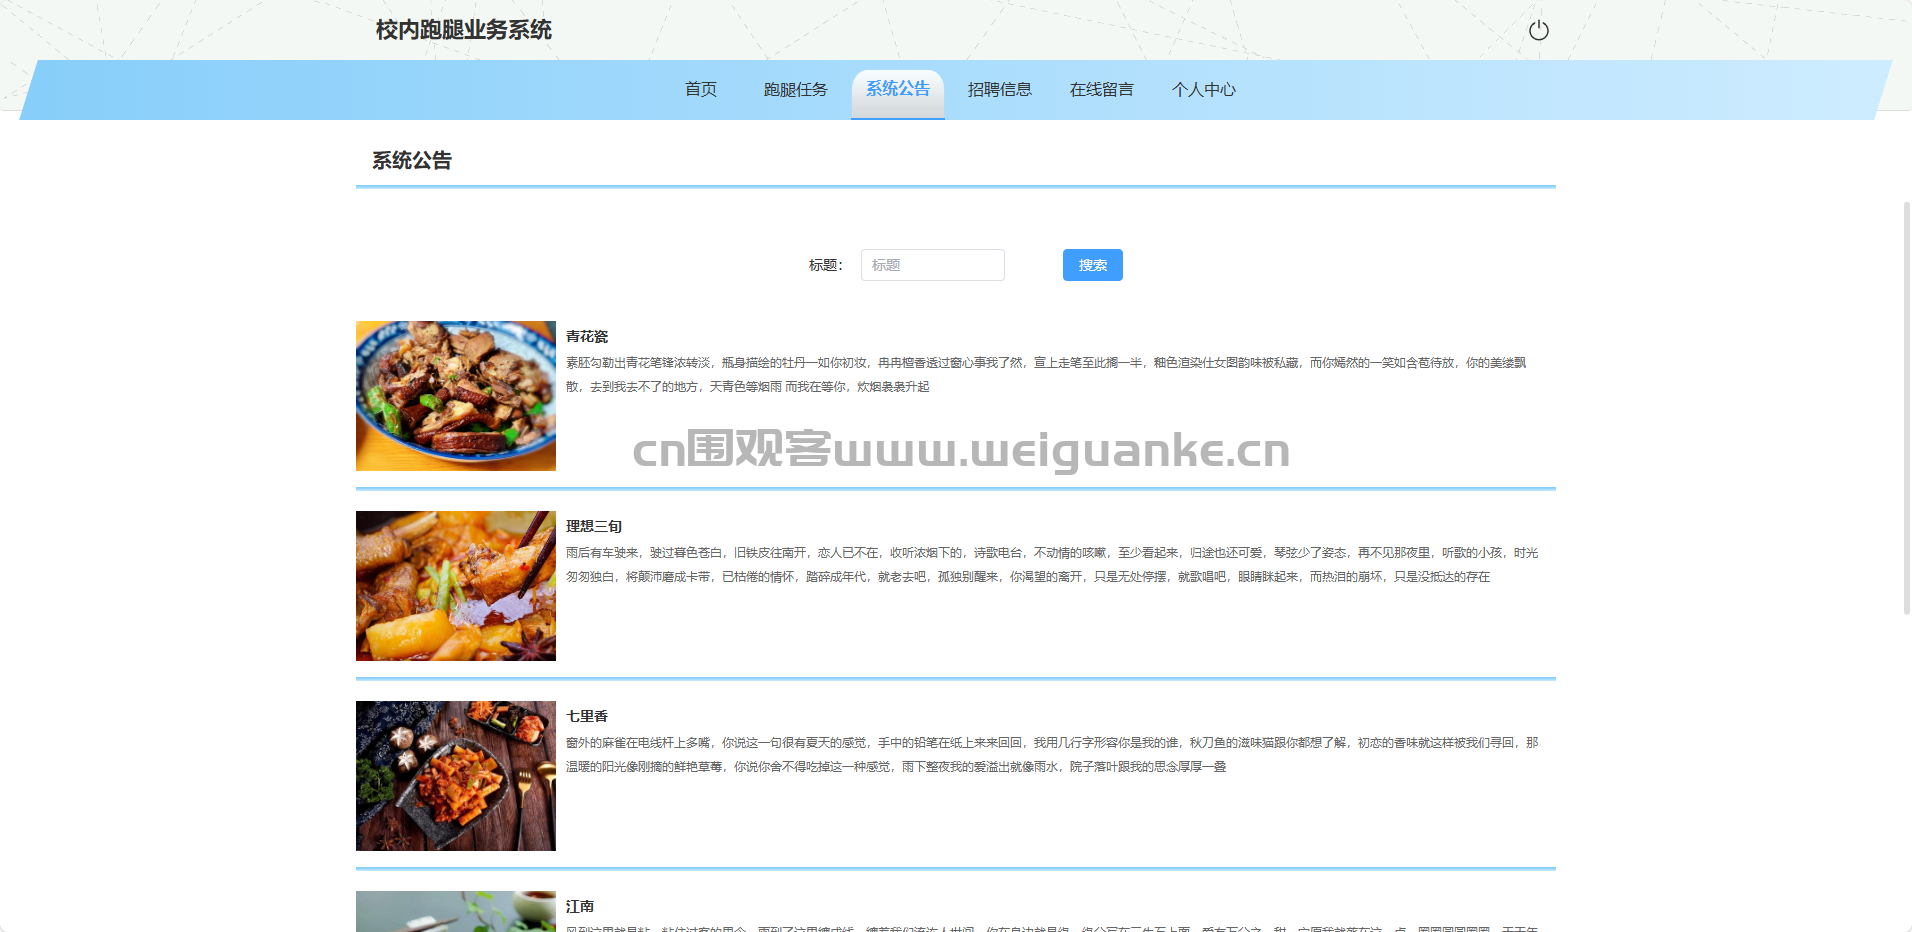Open the 七里香 announcement thumbnail
This screenshot has width=1912, height=932.
click(x=456, y=776)
